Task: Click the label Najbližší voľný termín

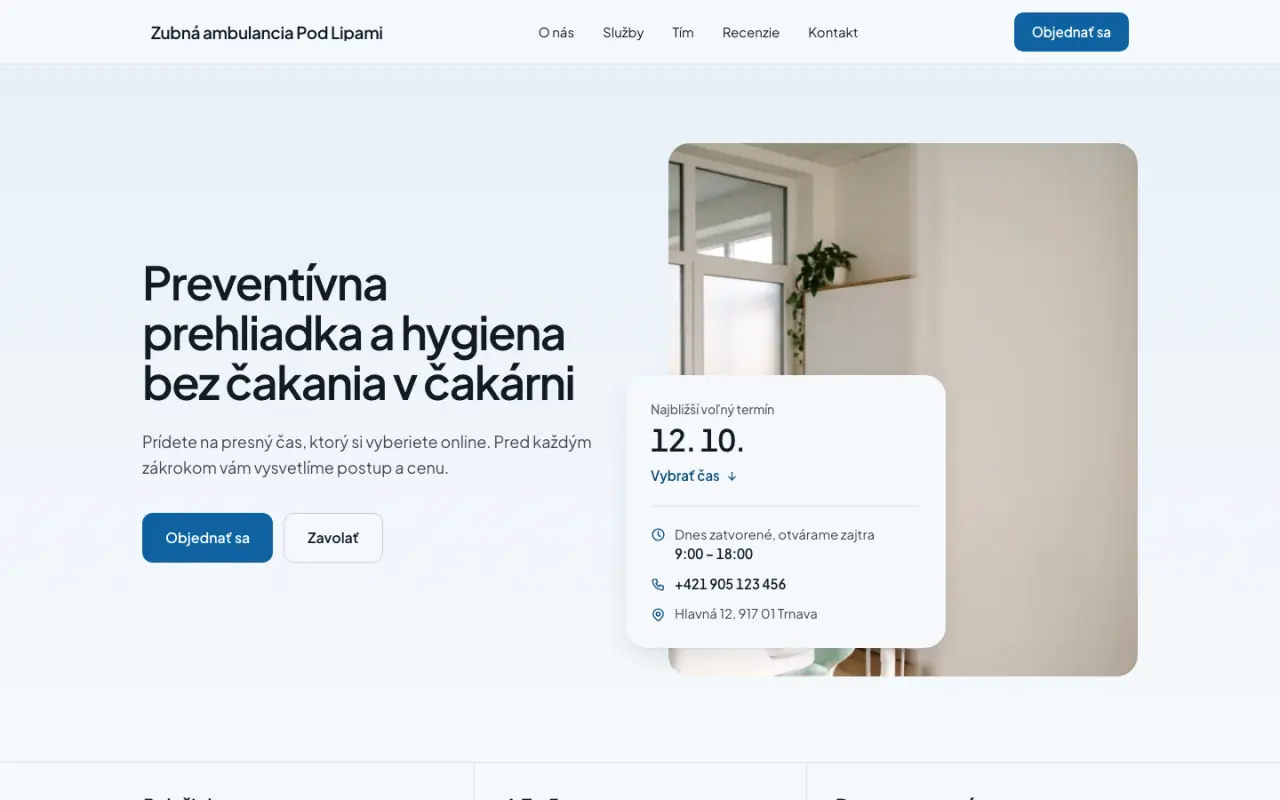Action: coord(713,409)
